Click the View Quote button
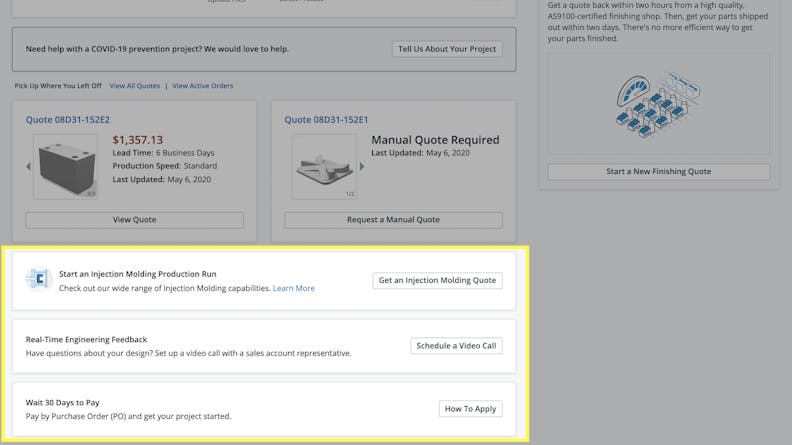 point(134,220)
